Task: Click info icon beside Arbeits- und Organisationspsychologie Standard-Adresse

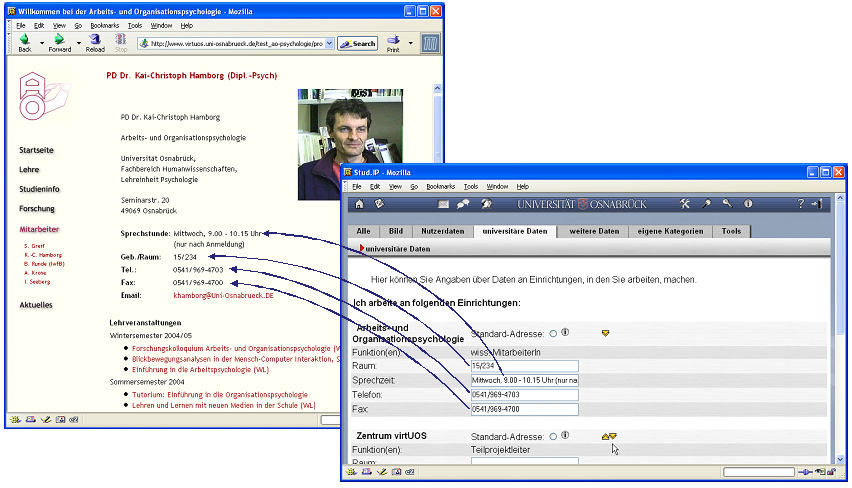Action: coord(565,333)
